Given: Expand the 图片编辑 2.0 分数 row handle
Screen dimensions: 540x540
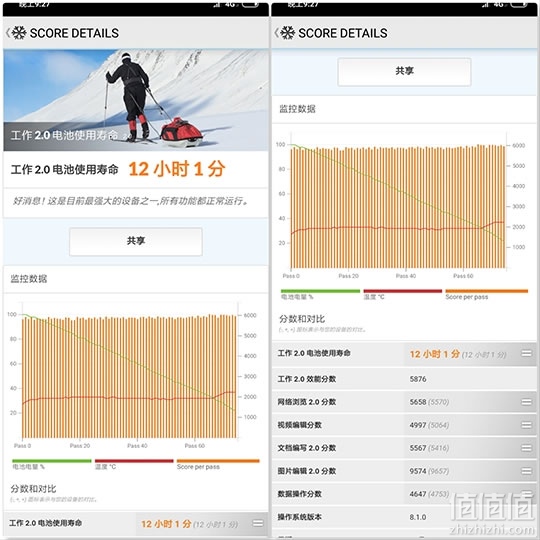Looking at the screenshot, I should 526,471.
